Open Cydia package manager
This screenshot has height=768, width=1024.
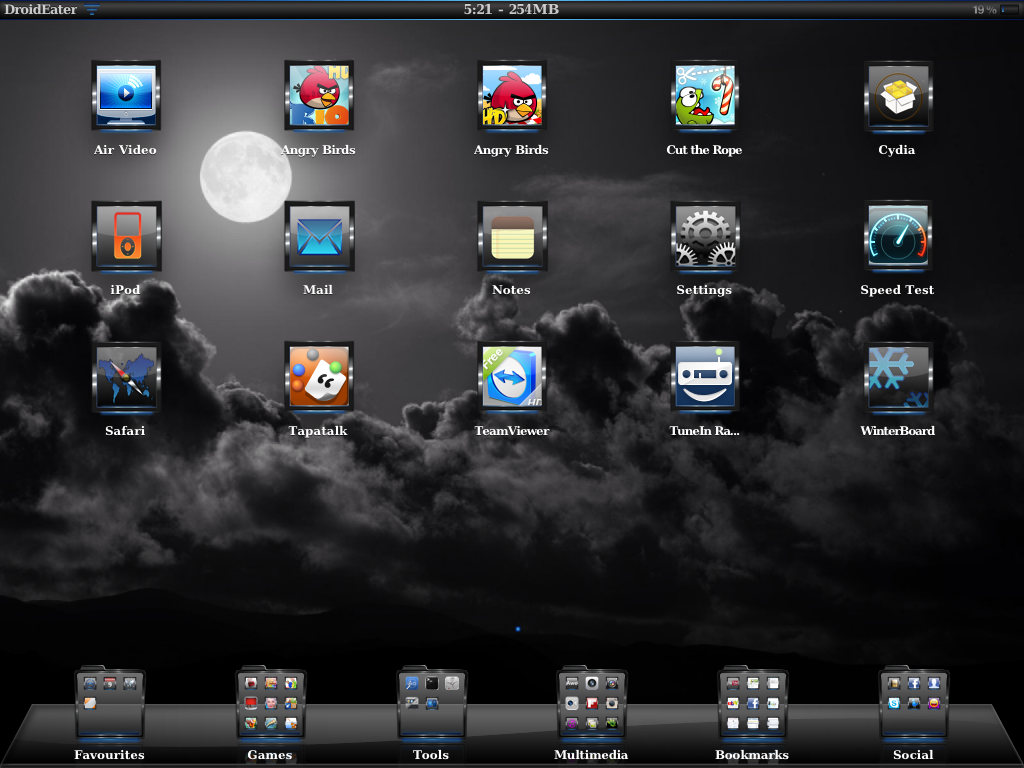coord(897,97)
